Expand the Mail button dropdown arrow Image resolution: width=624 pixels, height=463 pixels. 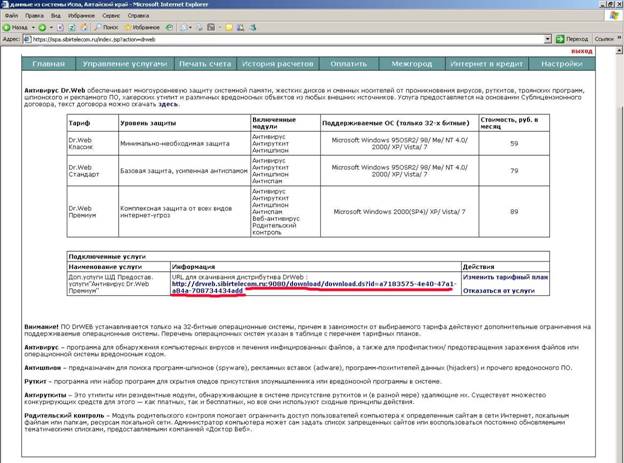pyautogui.click(x=190, y=27)
